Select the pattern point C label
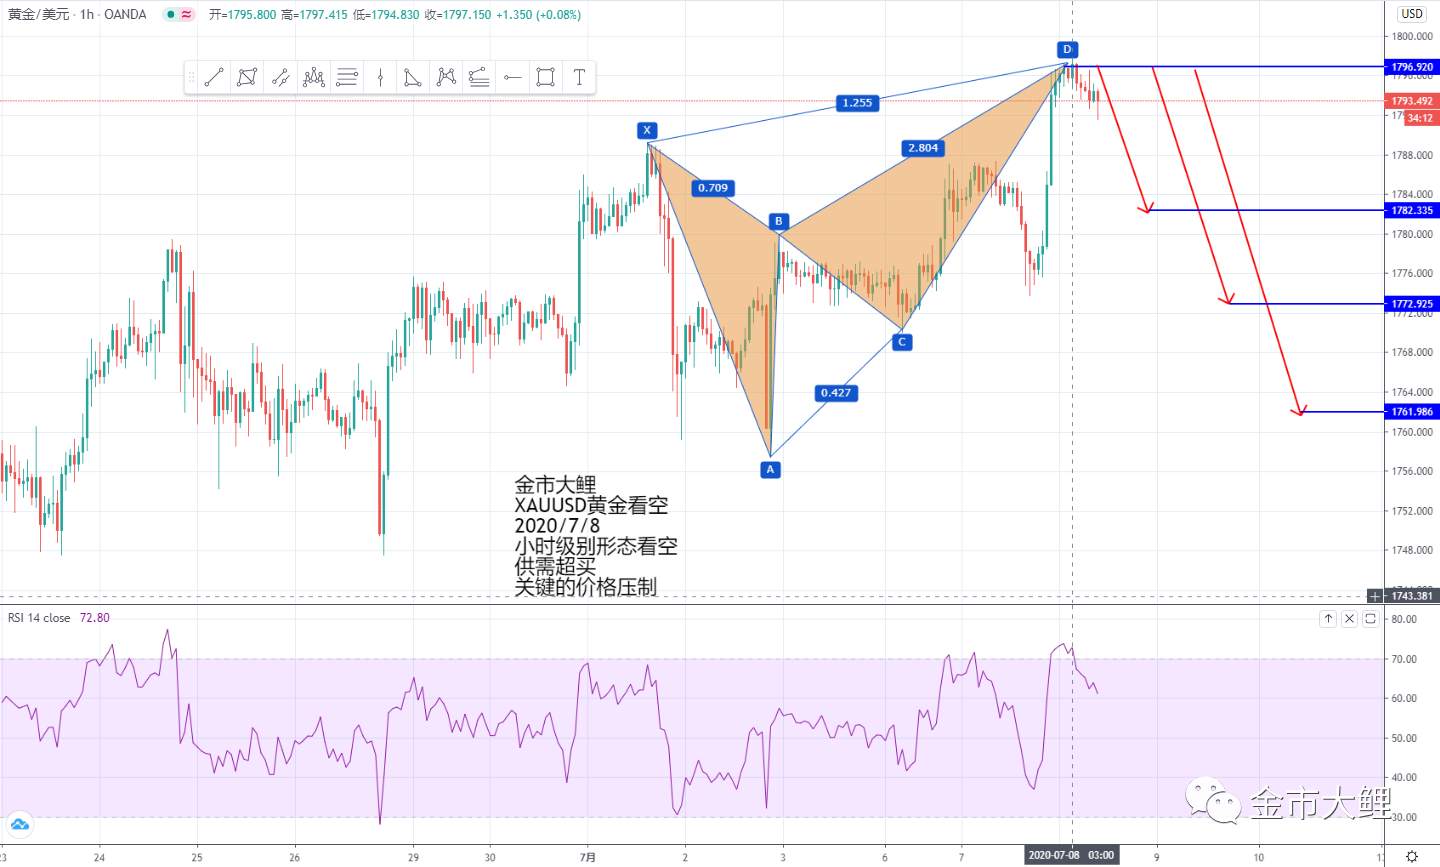 click(x=902, y=342)
